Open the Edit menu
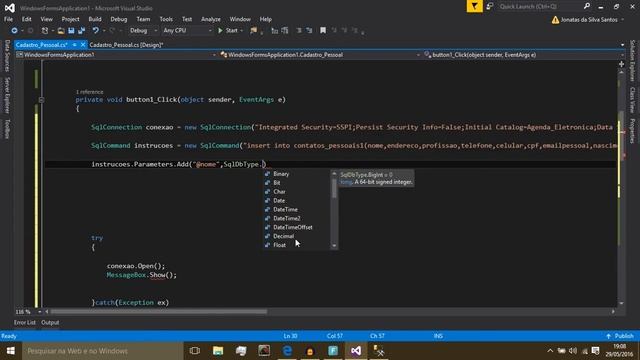Viewport: 640px width, 360px height. [x=27, y=19]
